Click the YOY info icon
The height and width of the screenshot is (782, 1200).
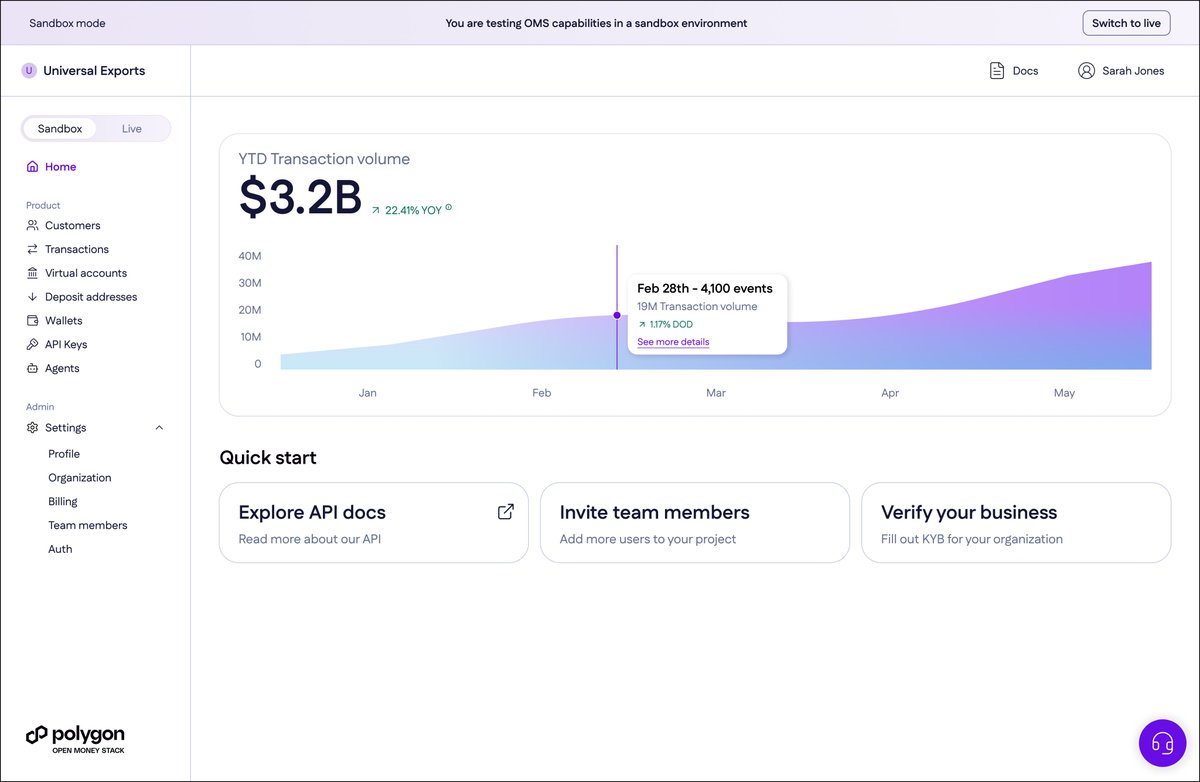click(448, 208)
